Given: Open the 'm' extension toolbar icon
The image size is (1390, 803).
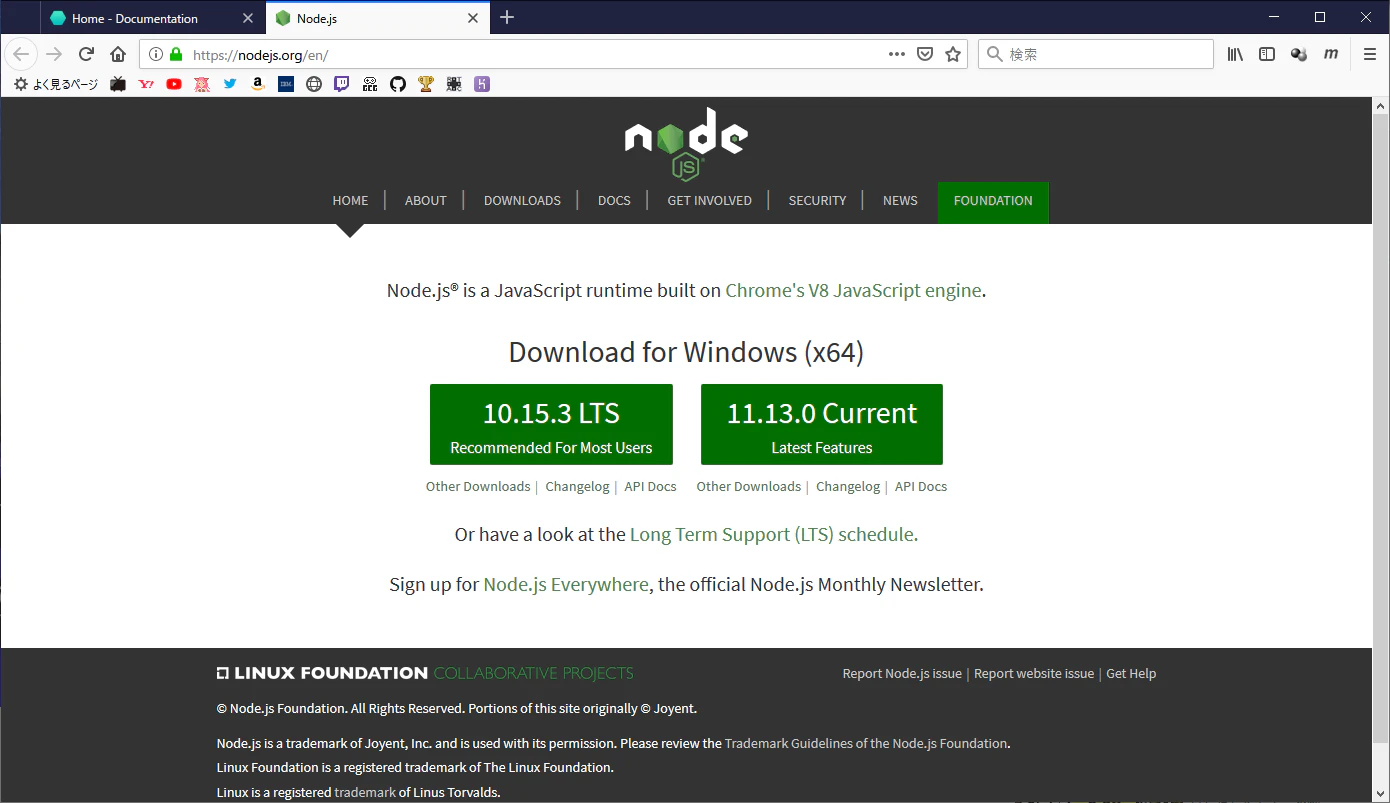Looking at the screenshot, I should pos(1330,54).
